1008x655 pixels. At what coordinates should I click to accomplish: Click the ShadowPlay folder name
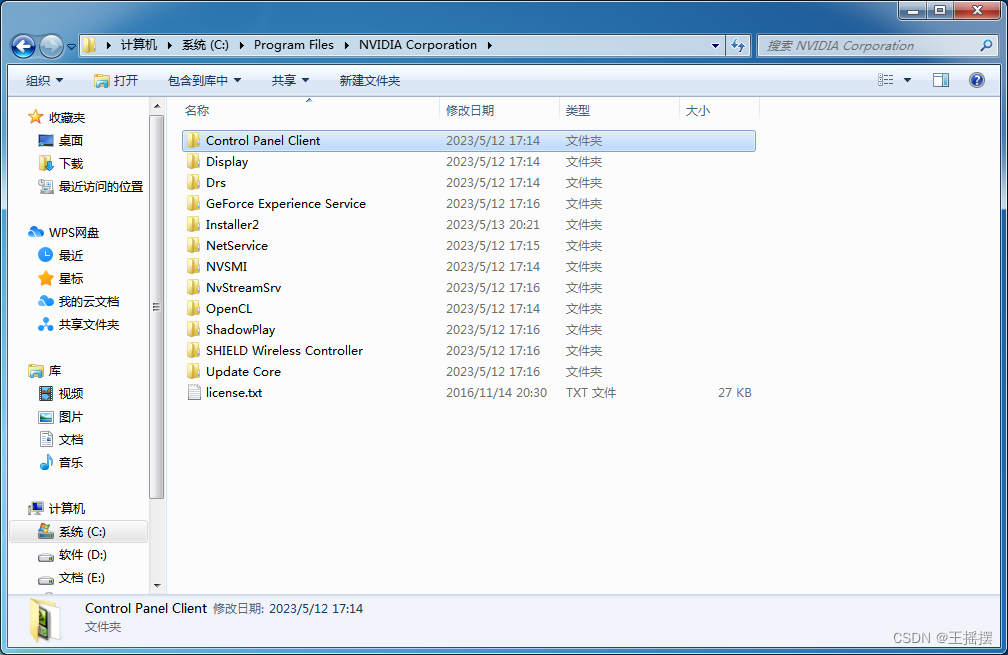pos(240,330)
